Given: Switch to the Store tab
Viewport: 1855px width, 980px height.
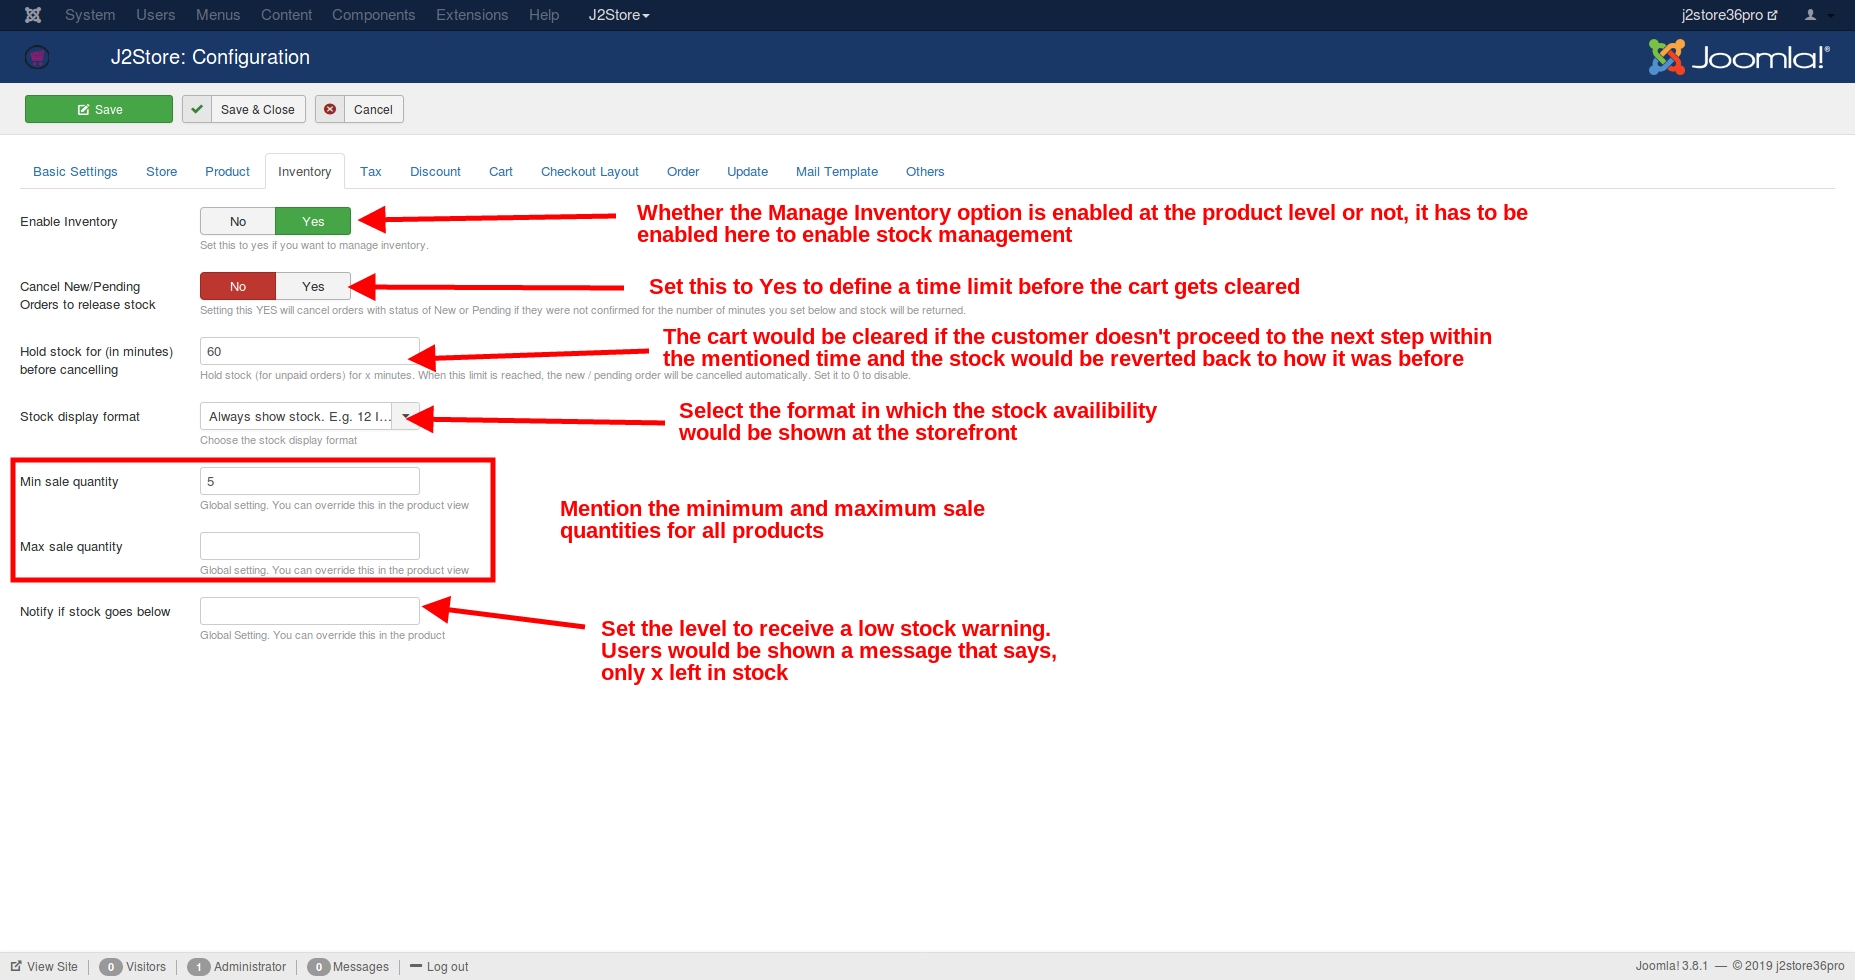Looking at the screenshot, I should [161, 171].
